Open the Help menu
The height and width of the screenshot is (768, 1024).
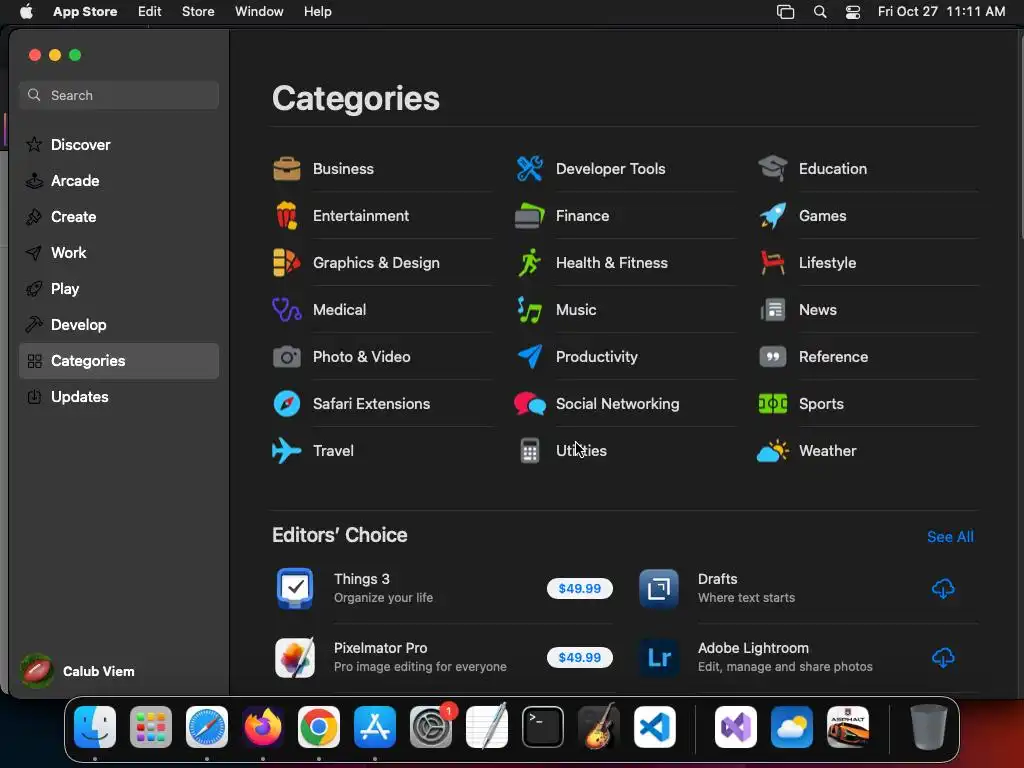tap(317, 11)
